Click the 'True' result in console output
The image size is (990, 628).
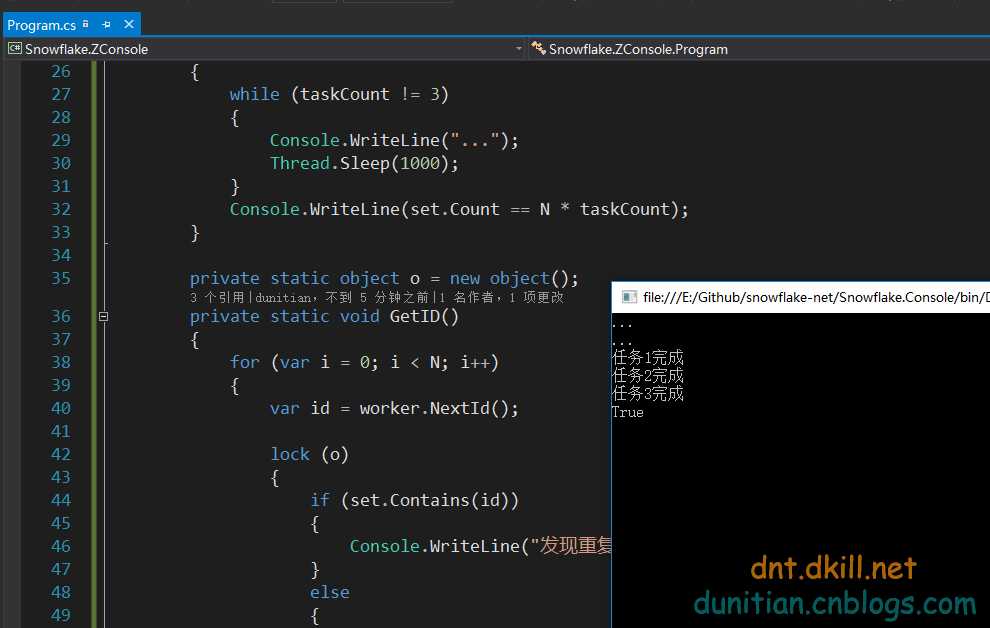coord(628,413)
